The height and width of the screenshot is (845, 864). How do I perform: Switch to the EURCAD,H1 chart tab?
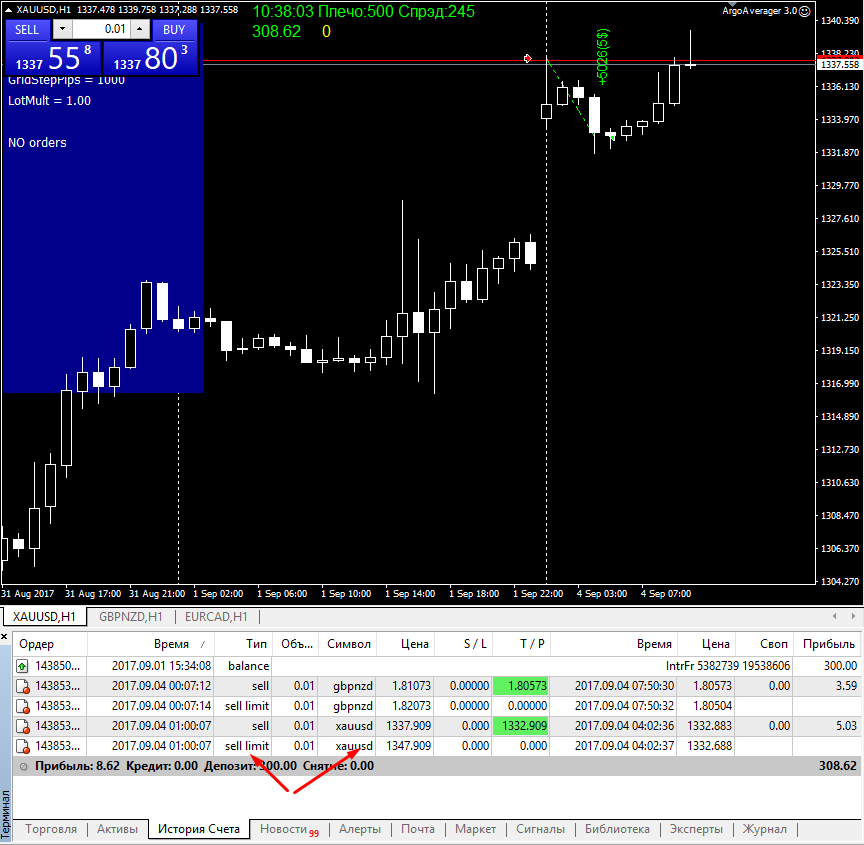point(216,616)
